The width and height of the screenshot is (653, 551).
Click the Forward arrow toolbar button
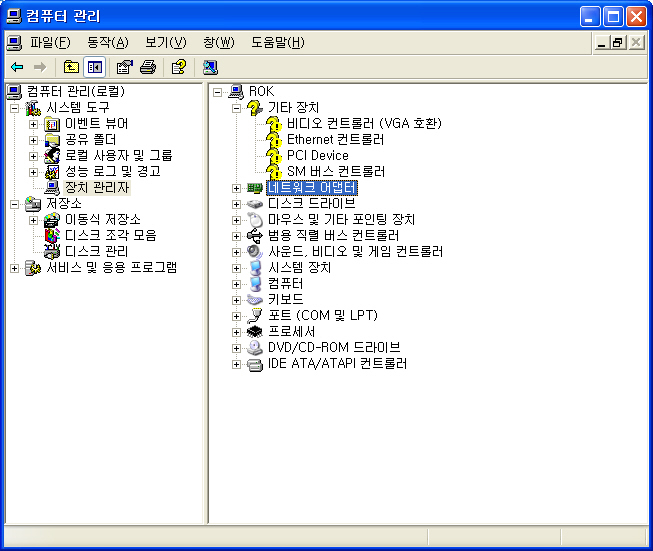point(40,67)
